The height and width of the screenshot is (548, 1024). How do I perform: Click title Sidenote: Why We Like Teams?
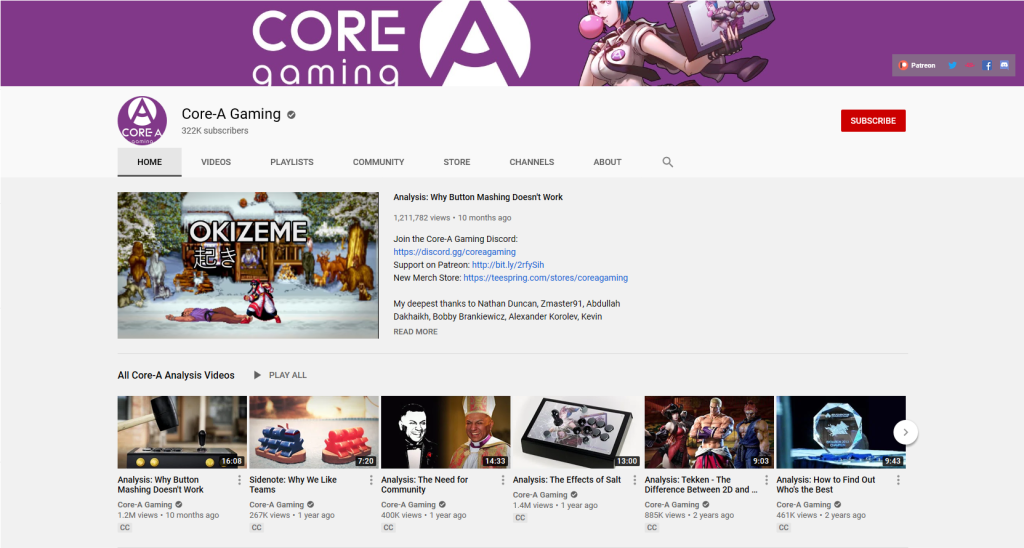point(293,485)
